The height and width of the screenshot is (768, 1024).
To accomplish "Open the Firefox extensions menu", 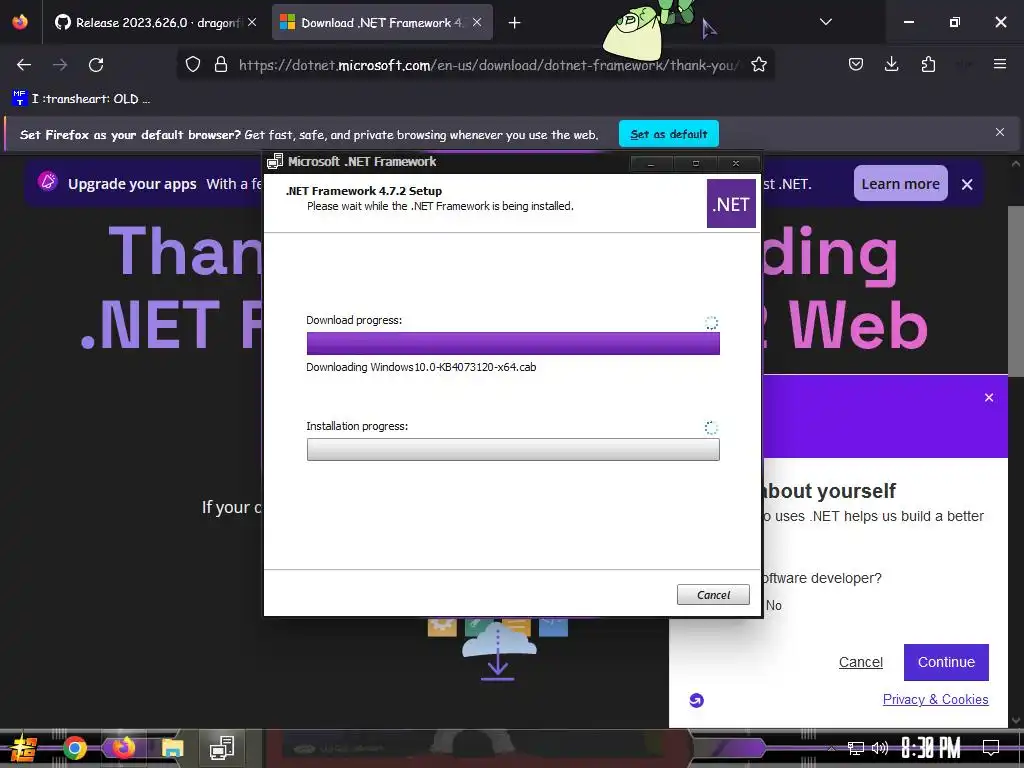I will pyautogui.click(x=928, y=64).
